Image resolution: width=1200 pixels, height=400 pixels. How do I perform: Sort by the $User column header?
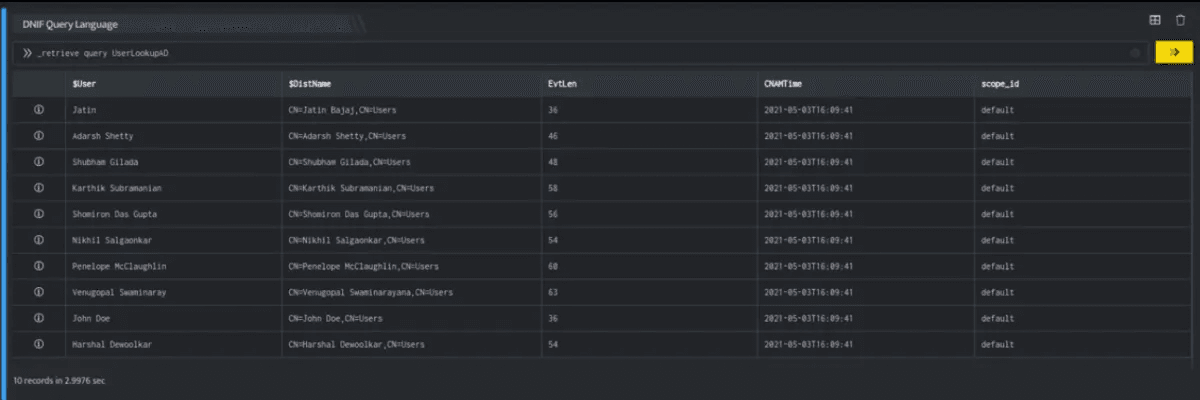point(84,83)
